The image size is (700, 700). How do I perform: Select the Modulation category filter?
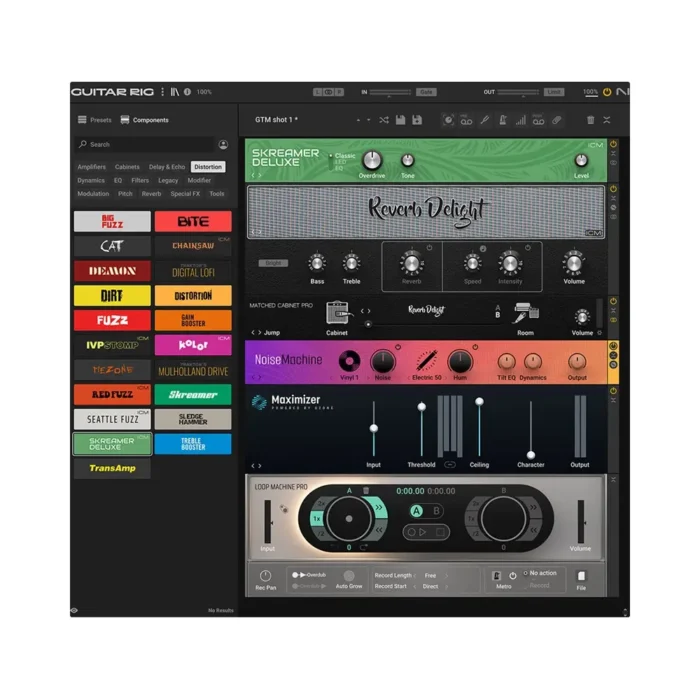pos(93,194)
